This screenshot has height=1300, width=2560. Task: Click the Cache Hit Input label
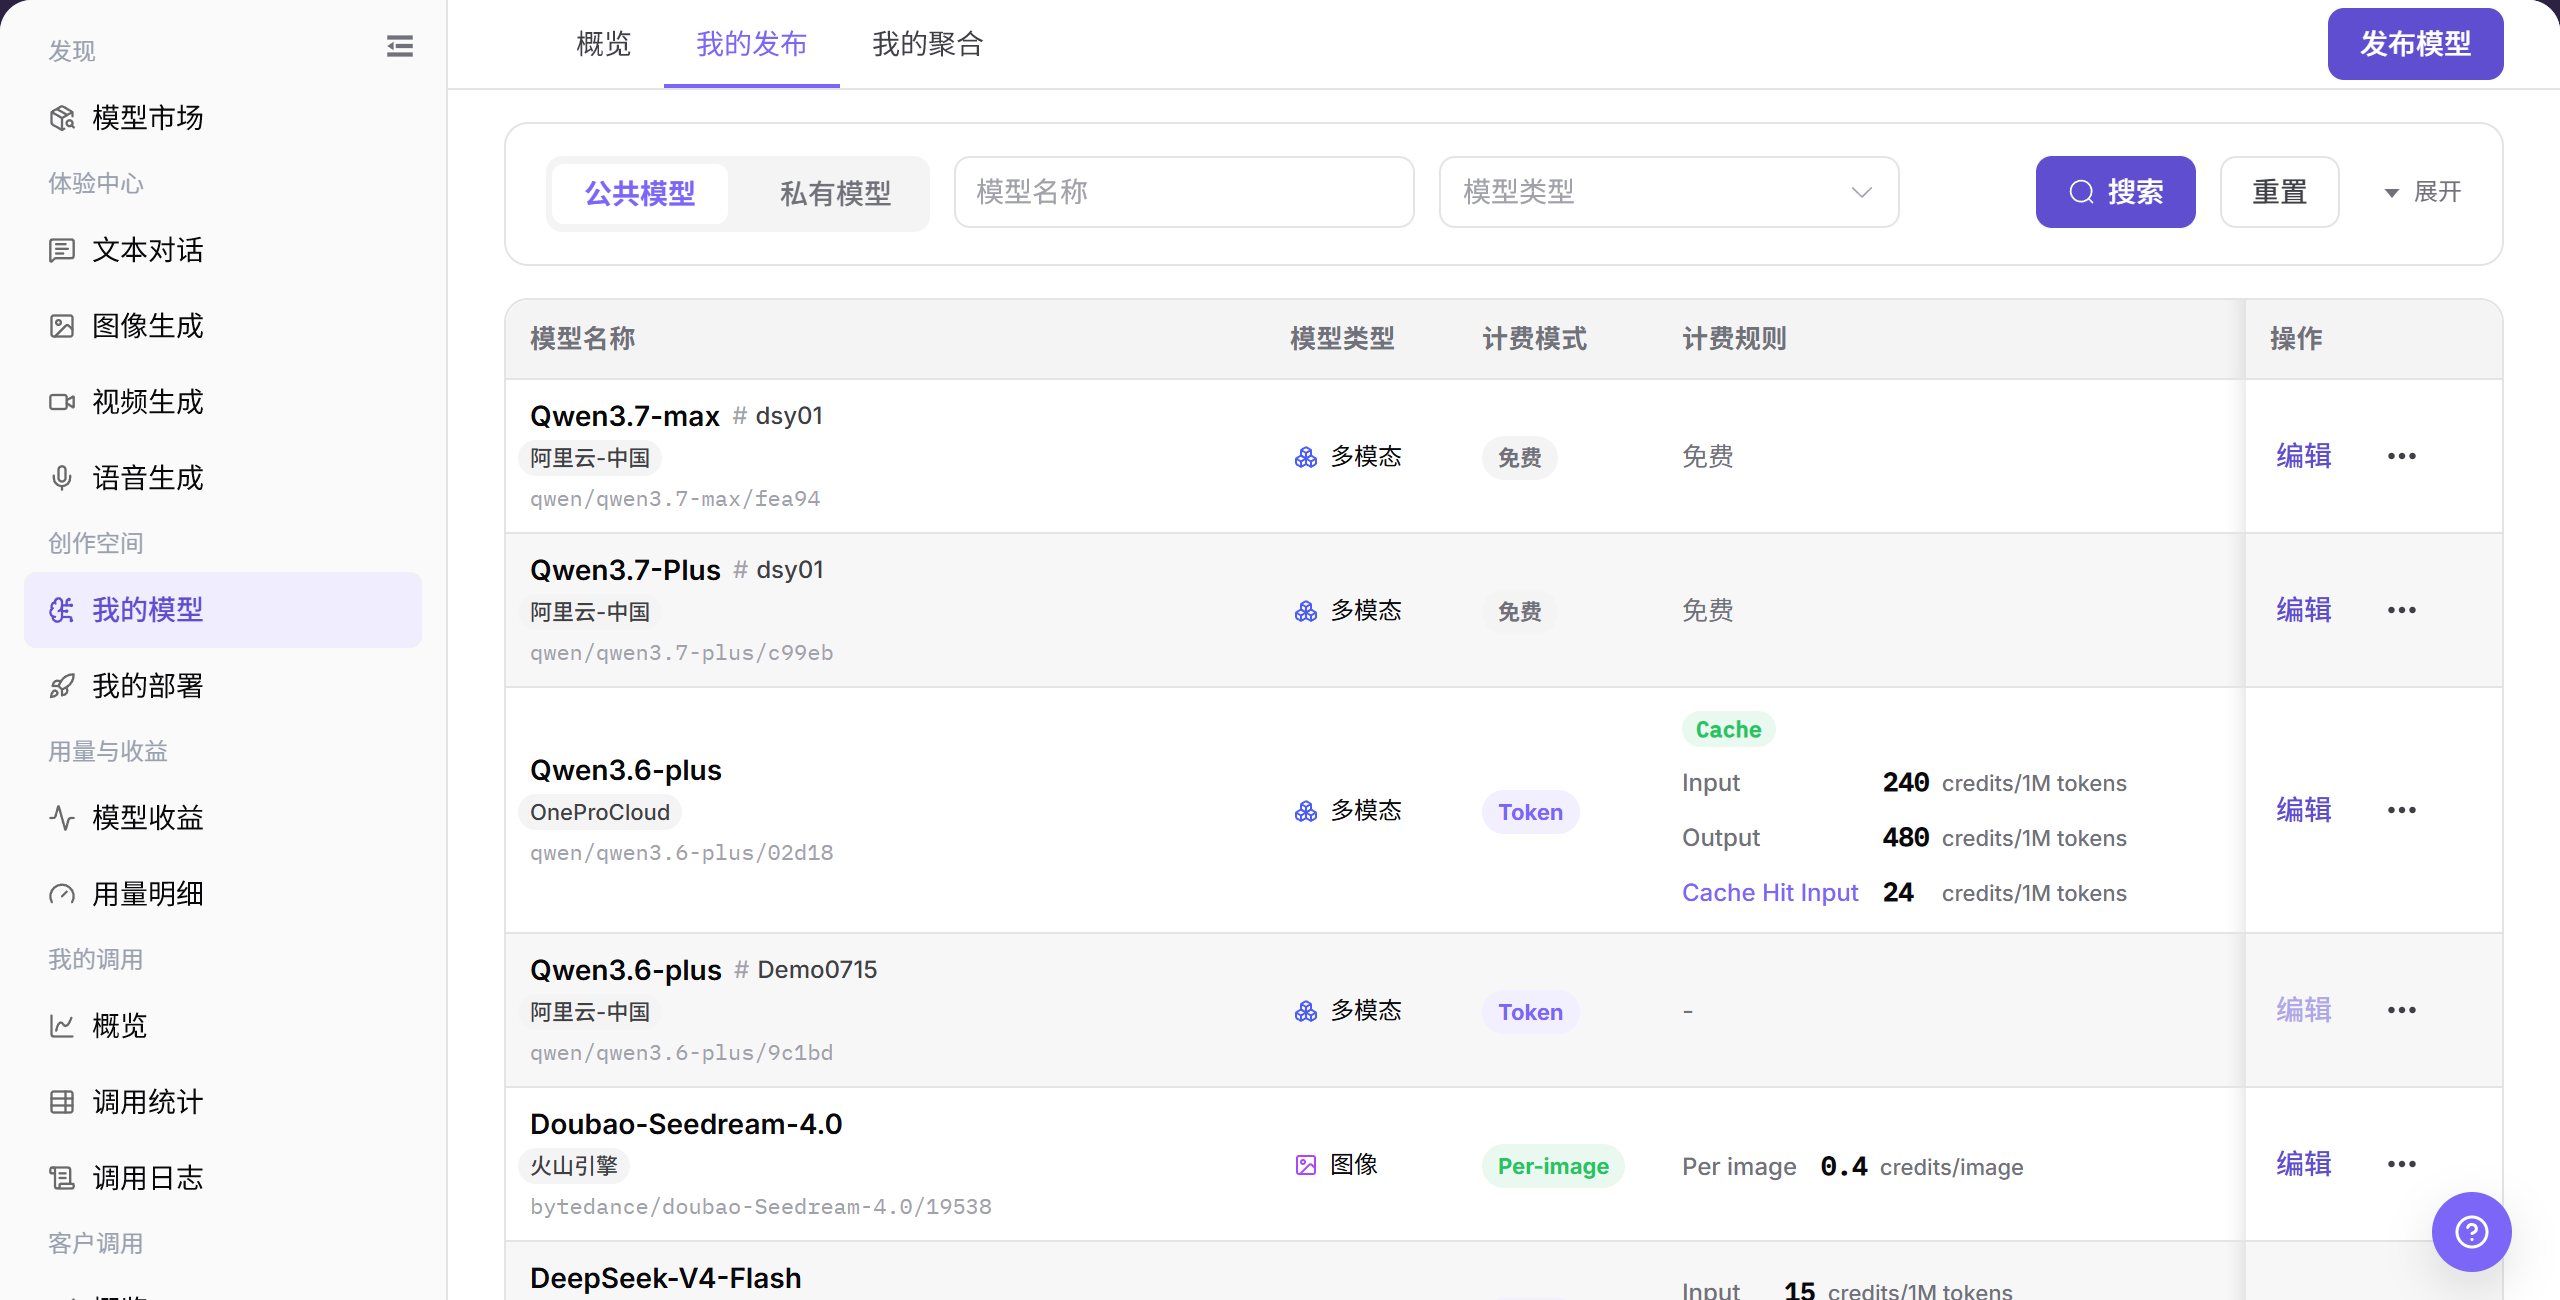coord(1770,892)
